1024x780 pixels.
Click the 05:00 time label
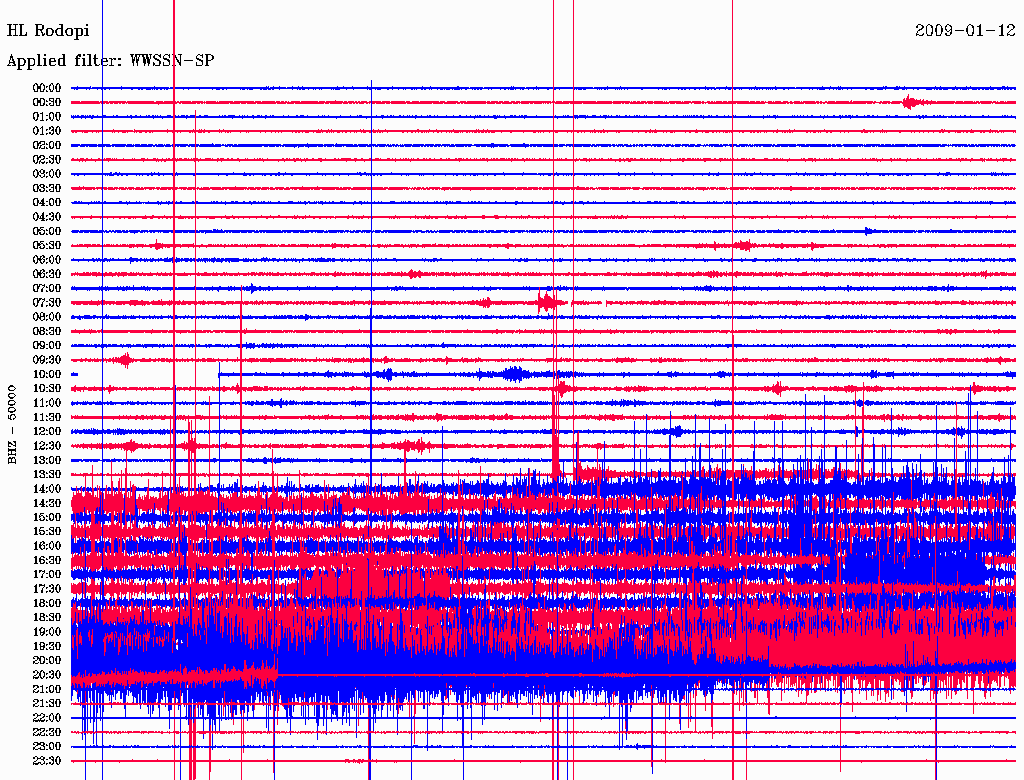coord(47,231)
